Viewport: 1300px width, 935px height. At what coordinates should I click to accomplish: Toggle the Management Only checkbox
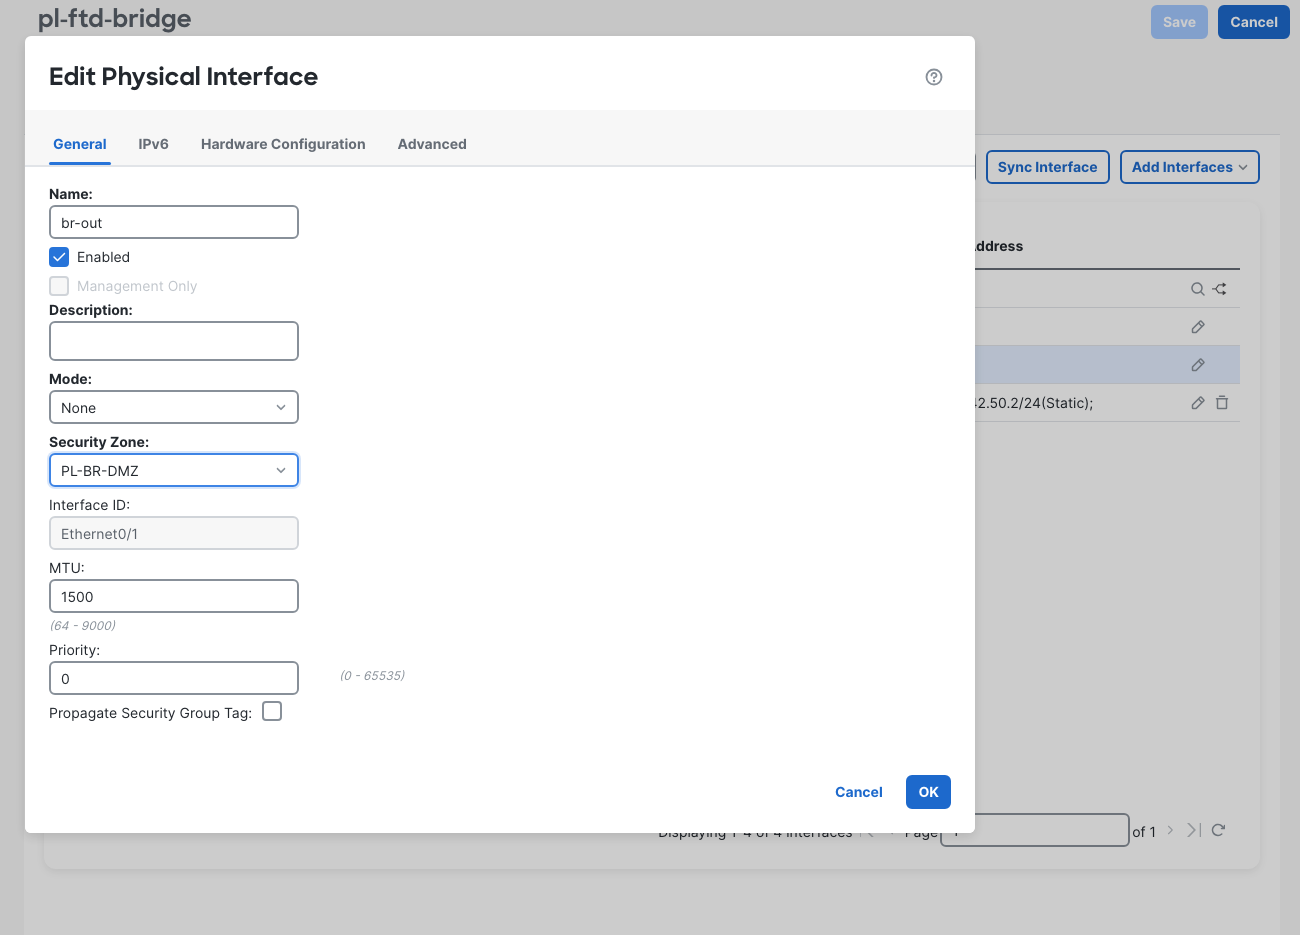59,286
